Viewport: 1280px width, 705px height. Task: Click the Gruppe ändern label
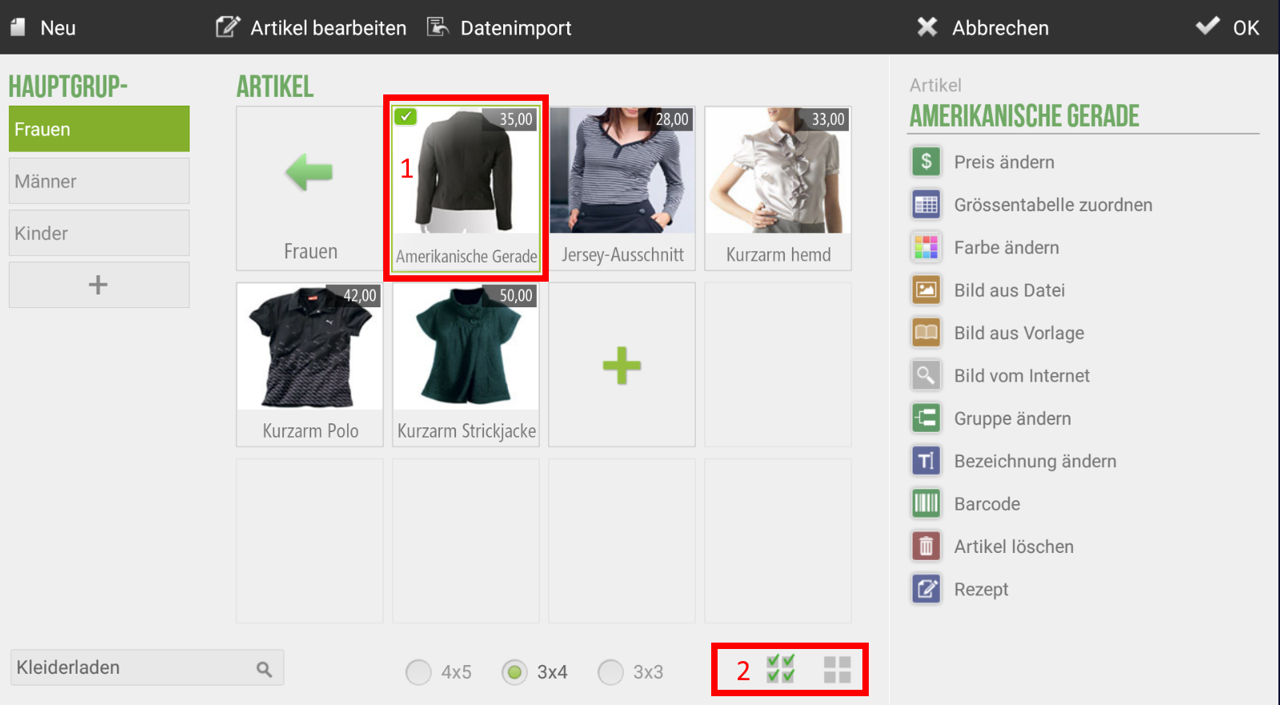pos(1012,419)
